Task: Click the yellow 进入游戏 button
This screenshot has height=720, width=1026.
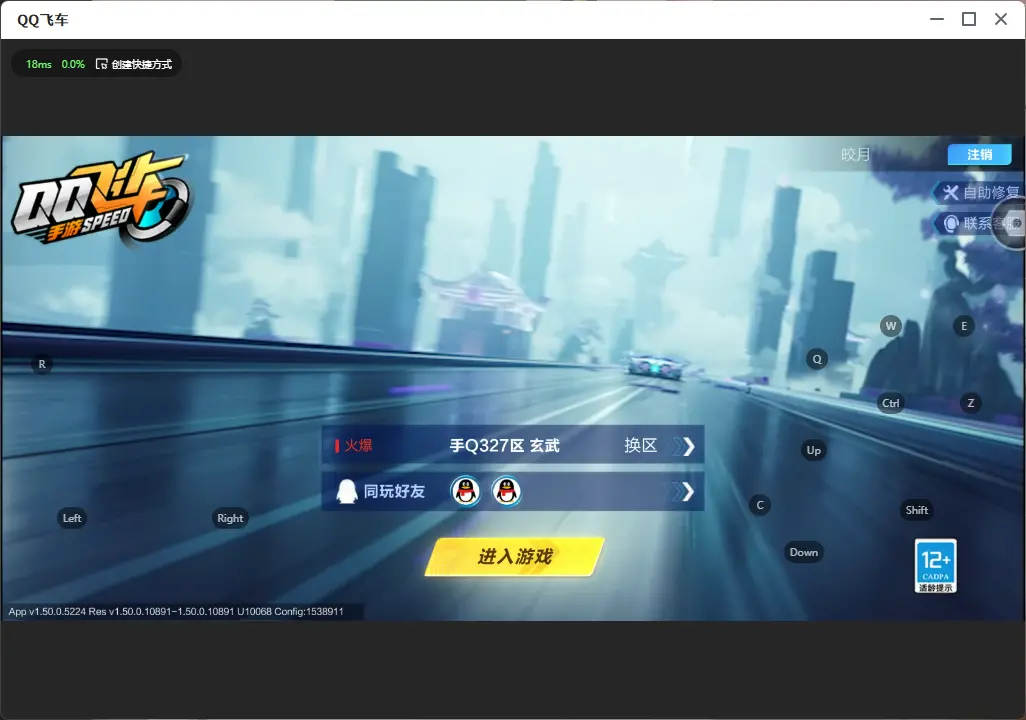Action: (x=514, y=557)
